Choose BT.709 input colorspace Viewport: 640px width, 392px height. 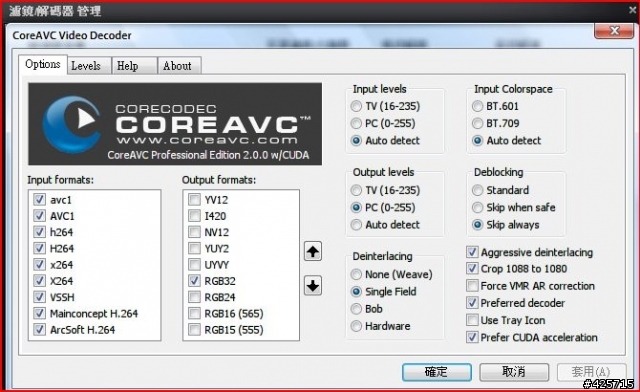(477, 123)
